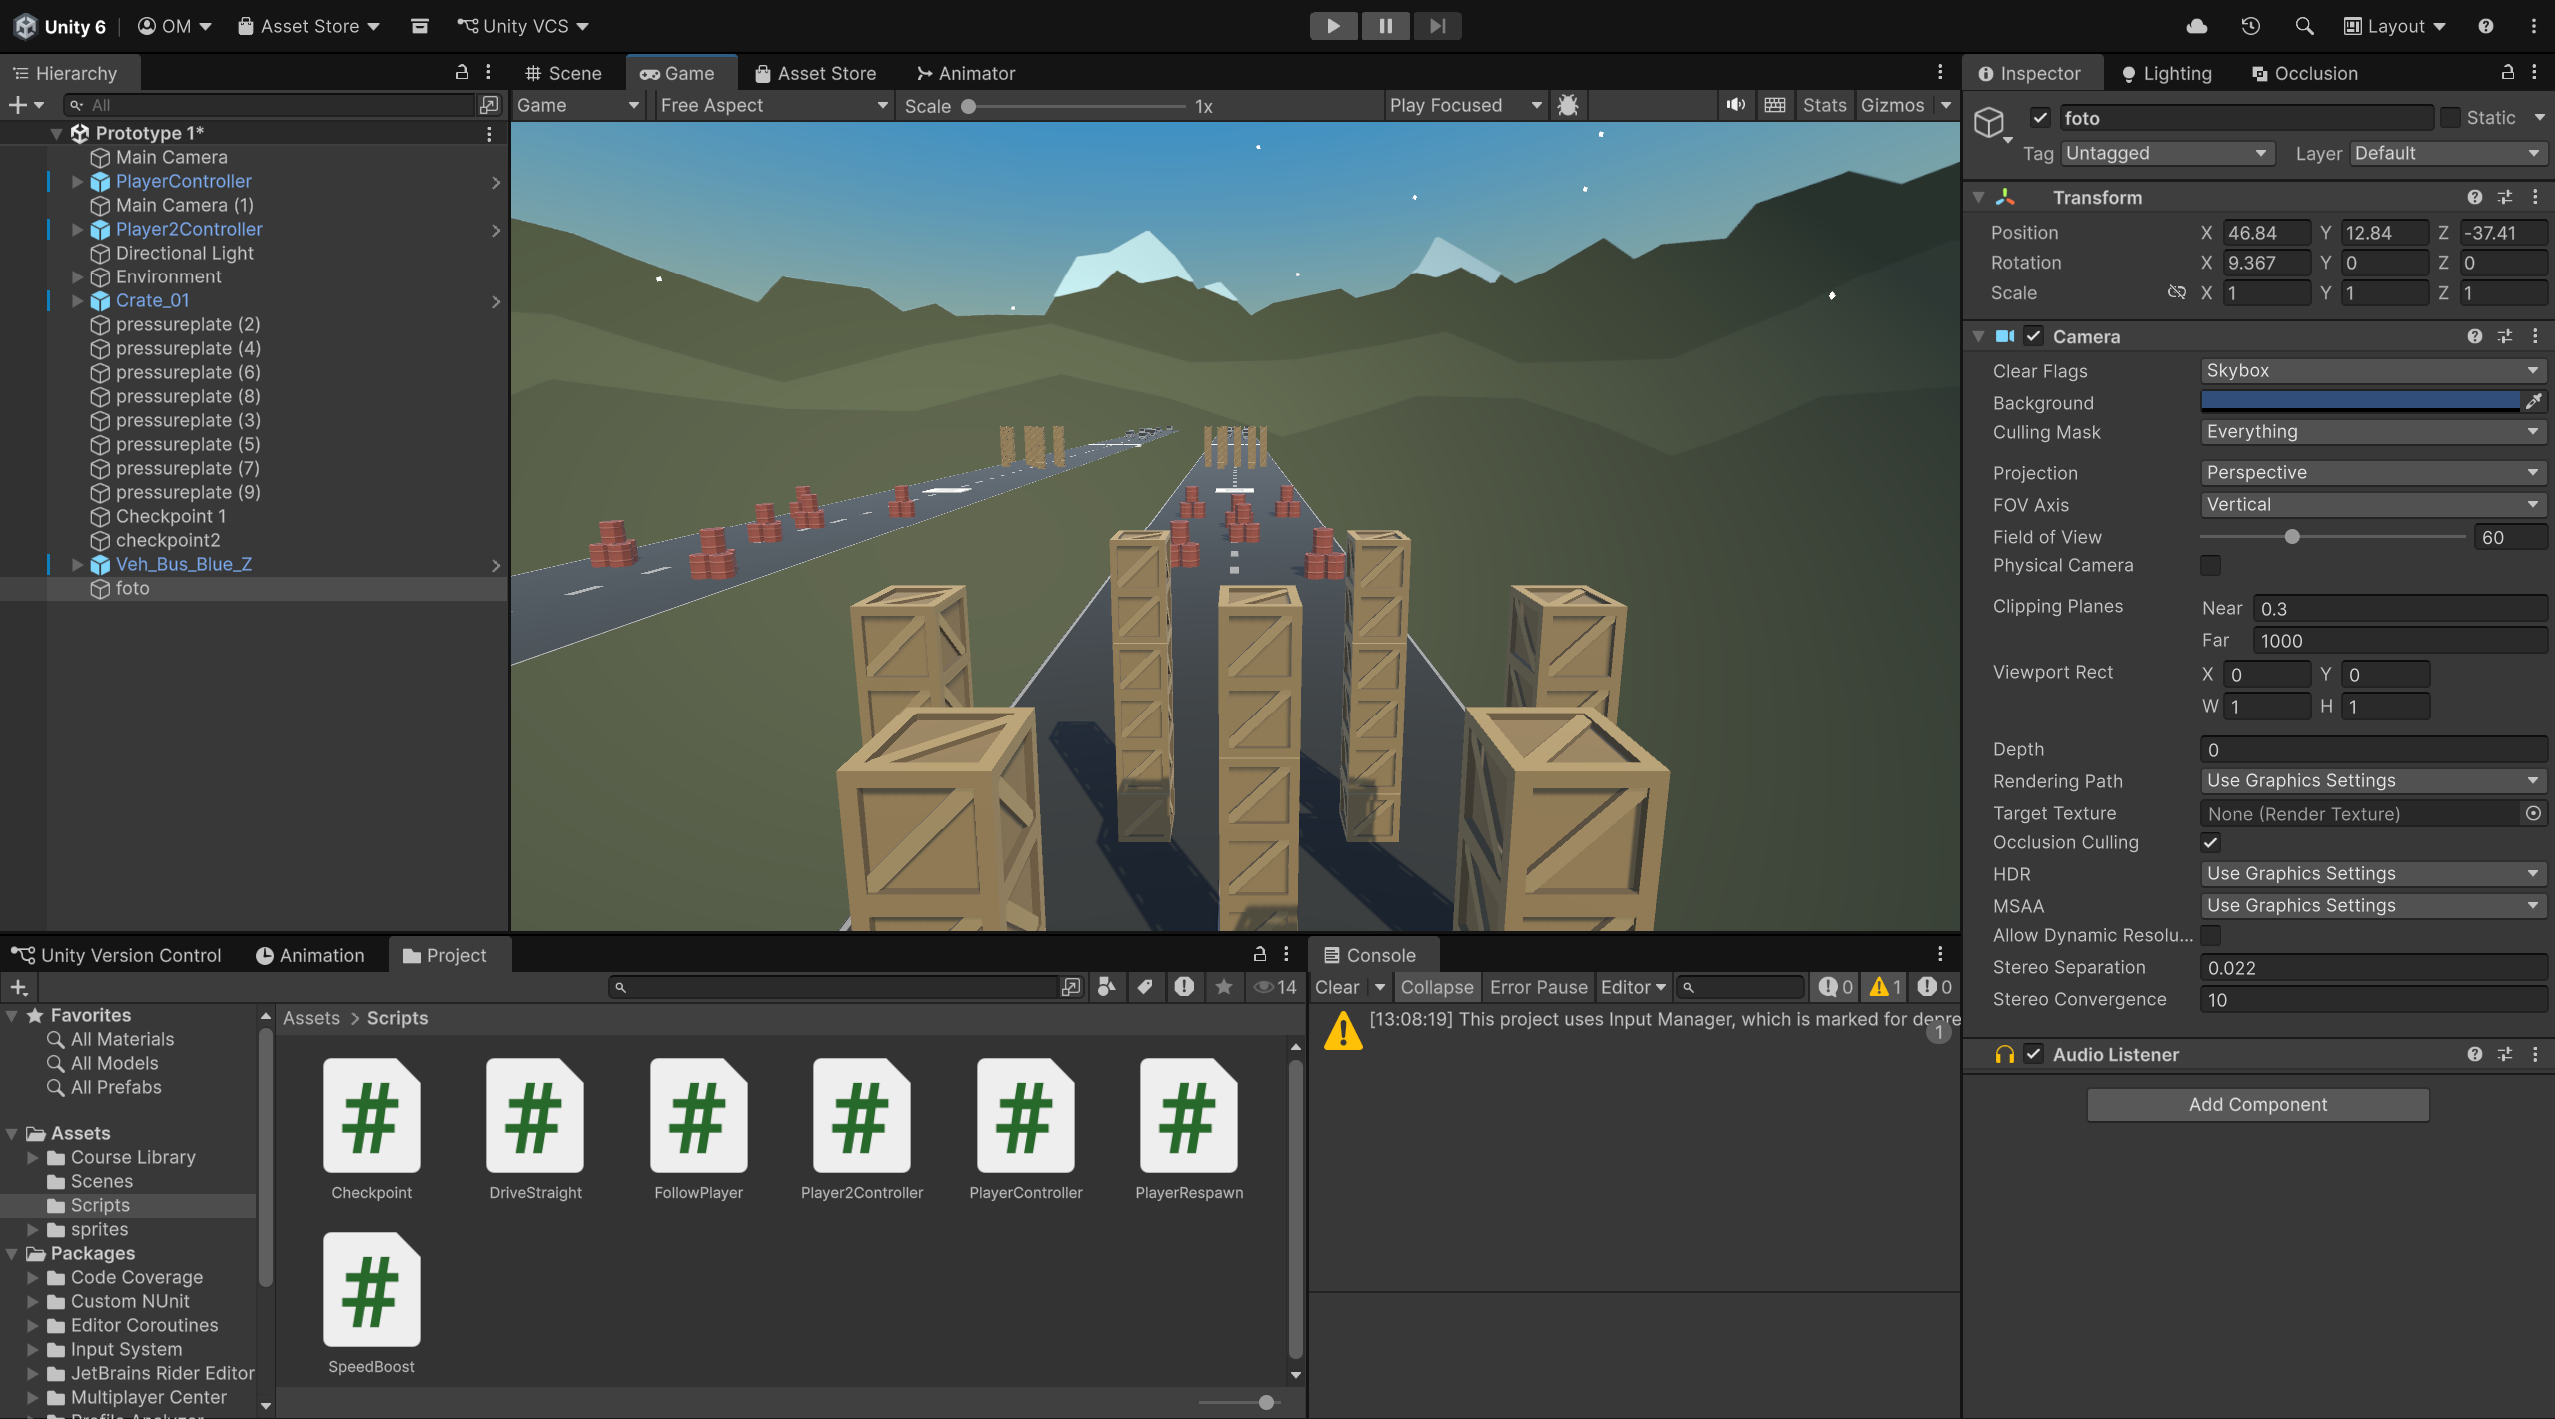Enable the Static checkbox for foto
This screenshot has height=1419, width=2555.
coord(2450,118)
